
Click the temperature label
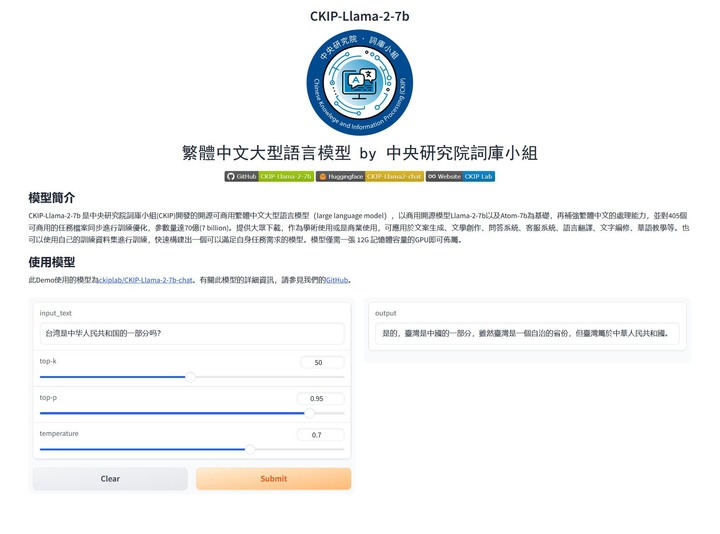[59, 433]
